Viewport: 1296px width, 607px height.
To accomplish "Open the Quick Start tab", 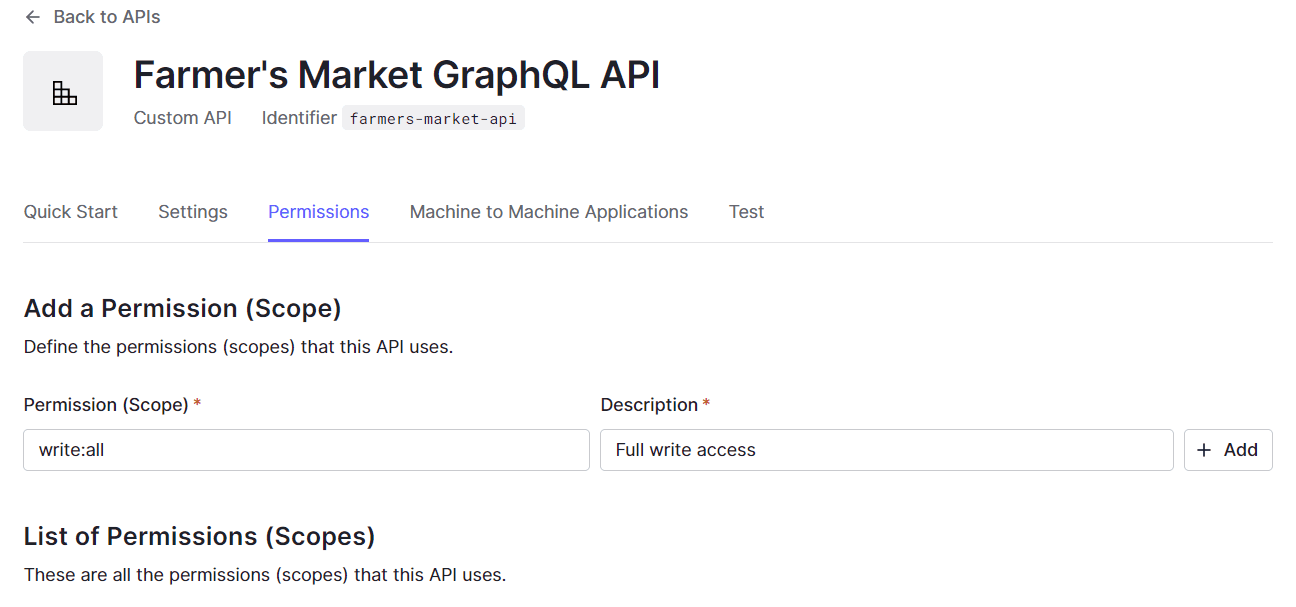I will (71, 212).
